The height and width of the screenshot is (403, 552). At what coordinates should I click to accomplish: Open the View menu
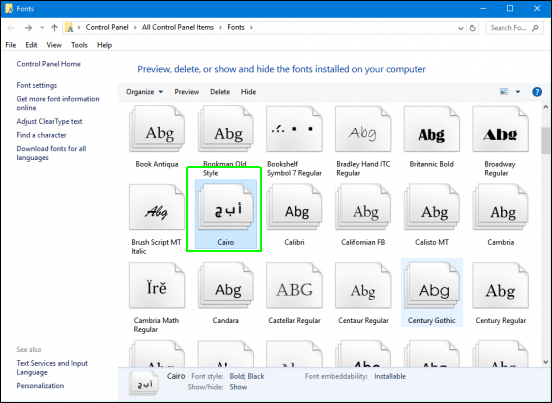[x=54, y=45]
